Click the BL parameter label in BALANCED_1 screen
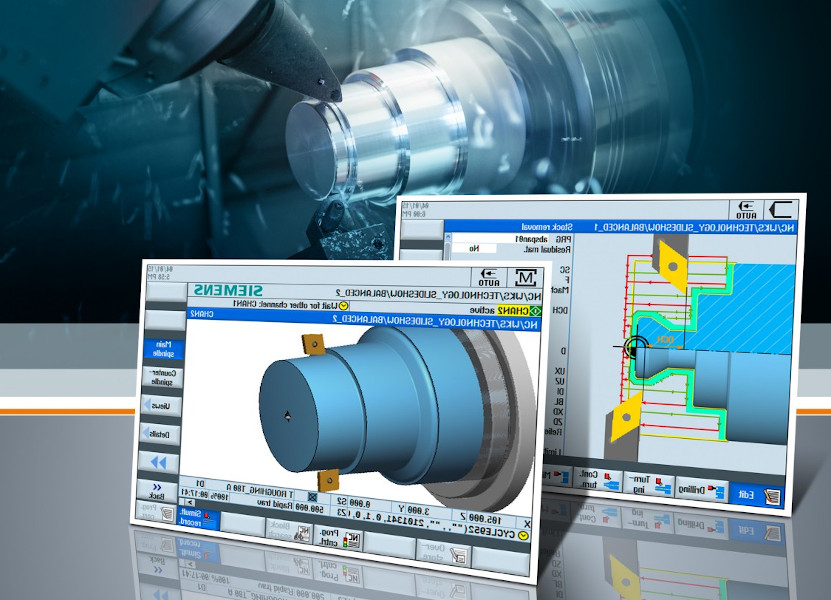 [559, 402]
